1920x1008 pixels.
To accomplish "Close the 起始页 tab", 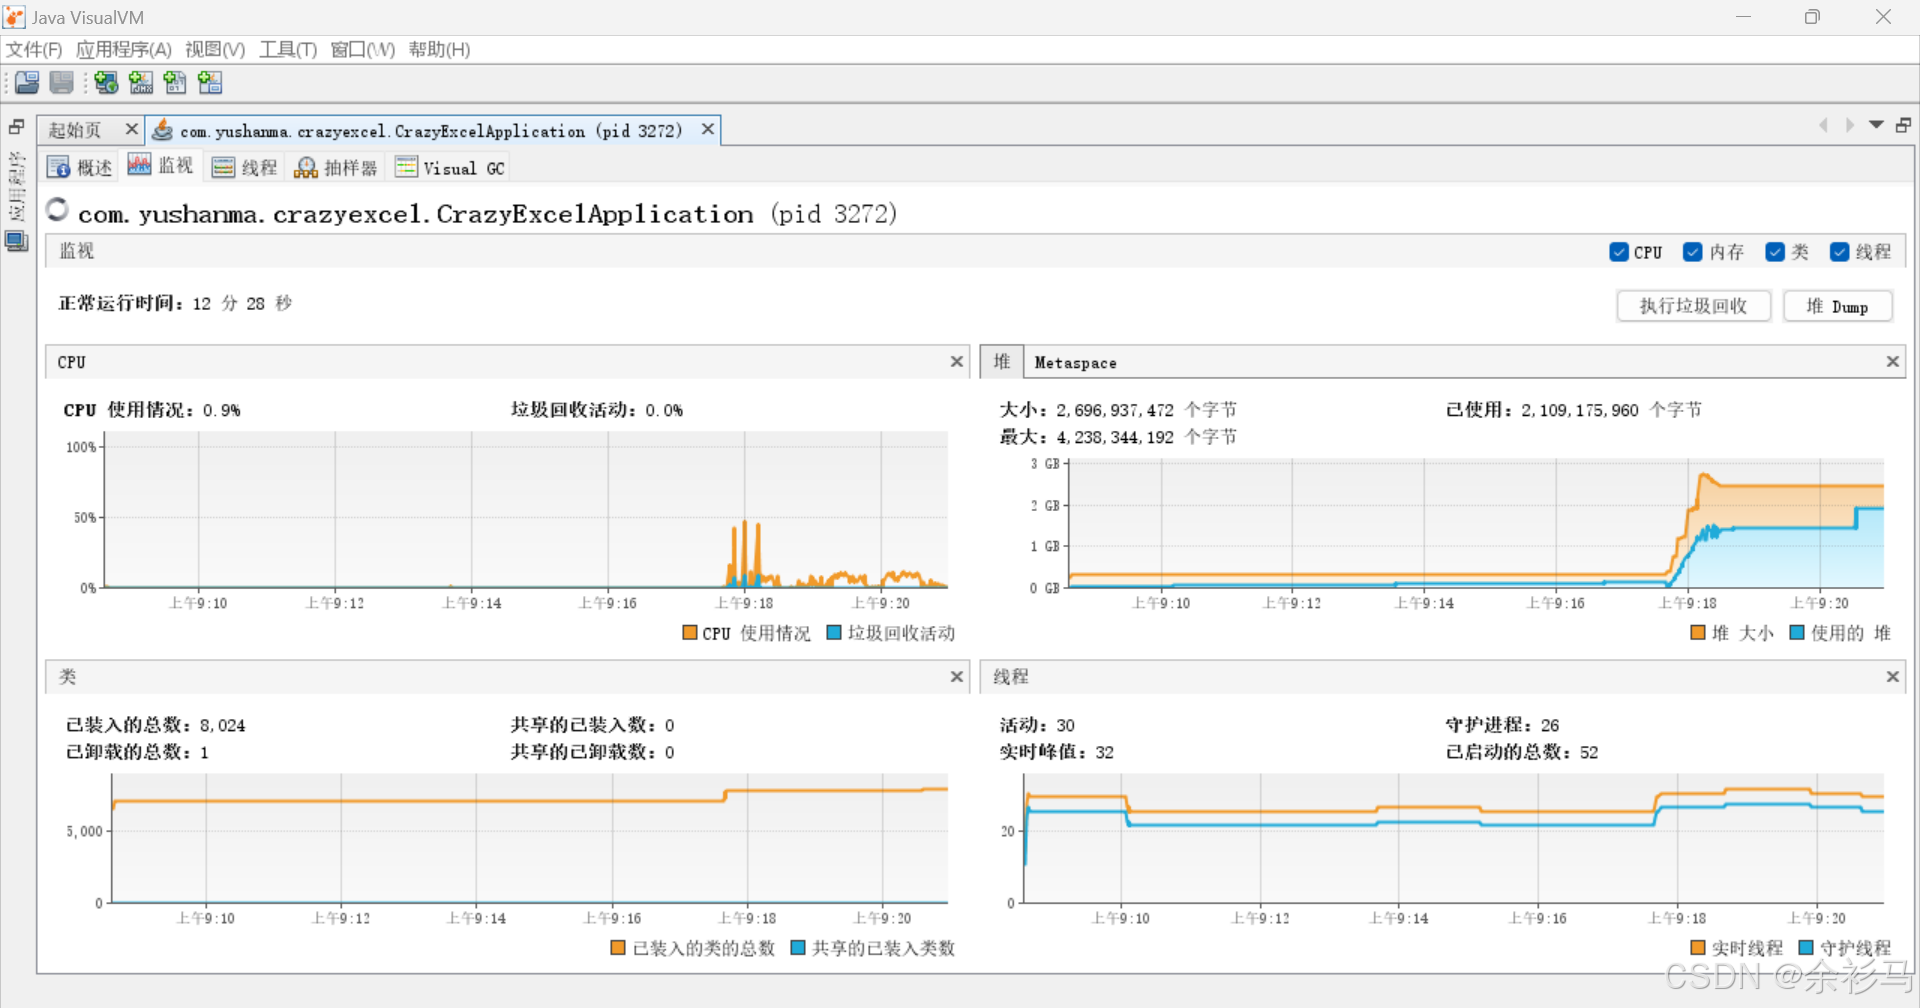I will [131, 129].
